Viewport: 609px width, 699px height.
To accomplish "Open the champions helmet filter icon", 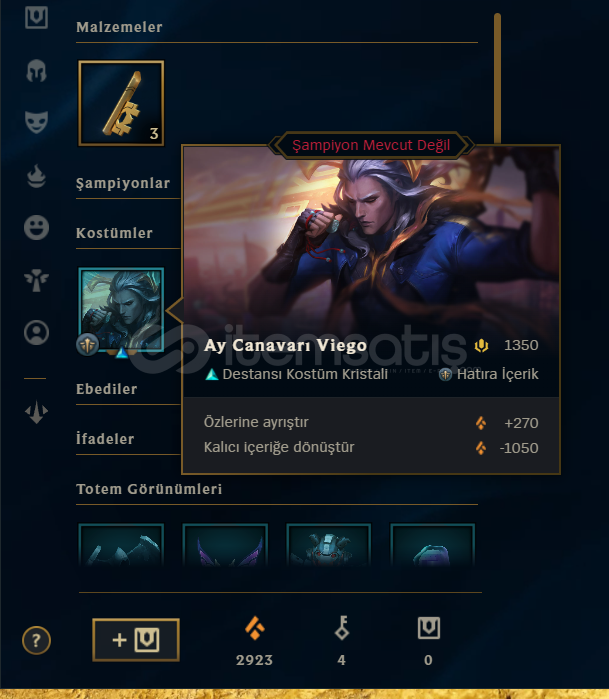I will 37,70.
